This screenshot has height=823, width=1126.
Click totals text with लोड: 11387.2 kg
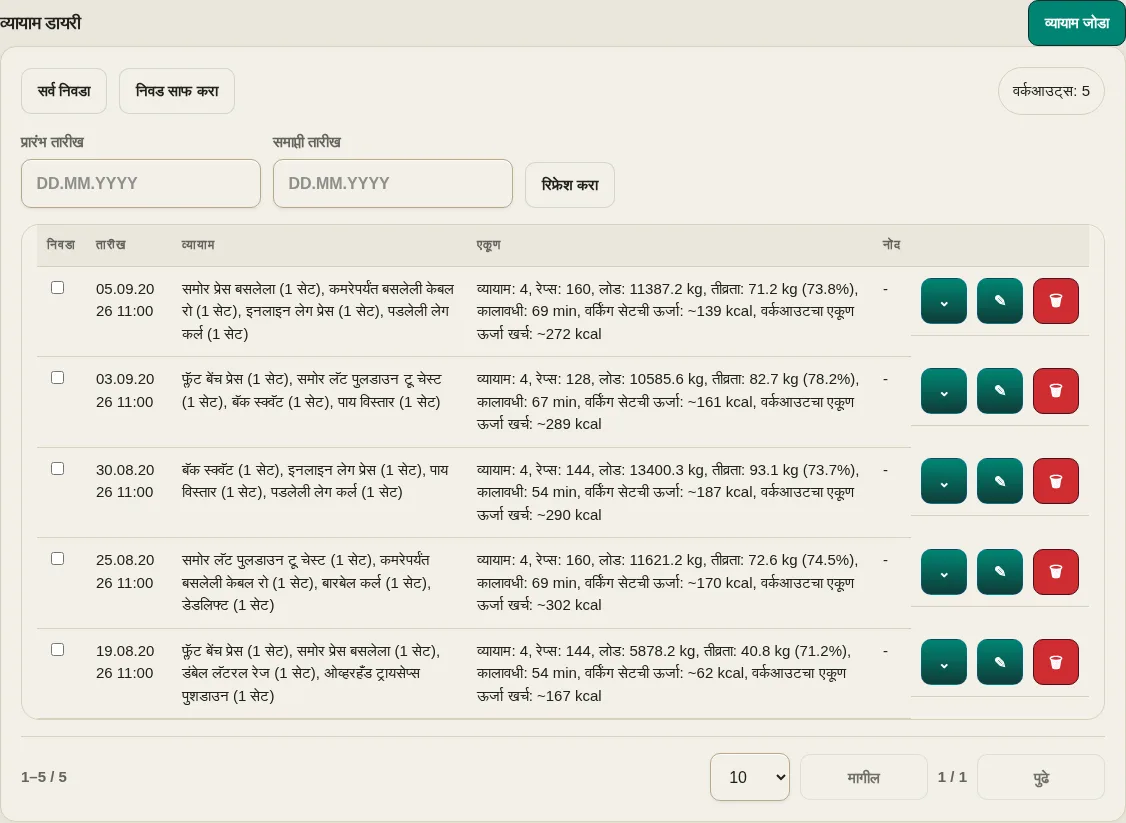point(667,312)
